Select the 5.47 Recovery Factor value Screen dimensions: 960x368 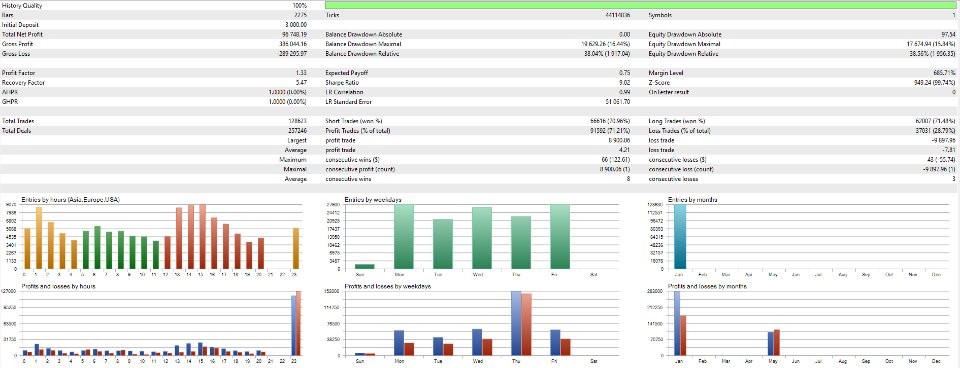pos(301,83)
